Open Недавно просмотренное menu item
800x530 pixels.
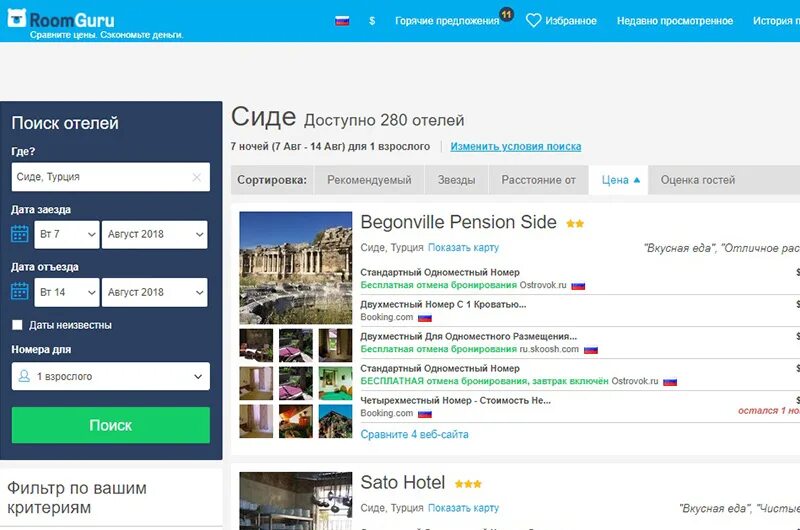click(675, 21)
